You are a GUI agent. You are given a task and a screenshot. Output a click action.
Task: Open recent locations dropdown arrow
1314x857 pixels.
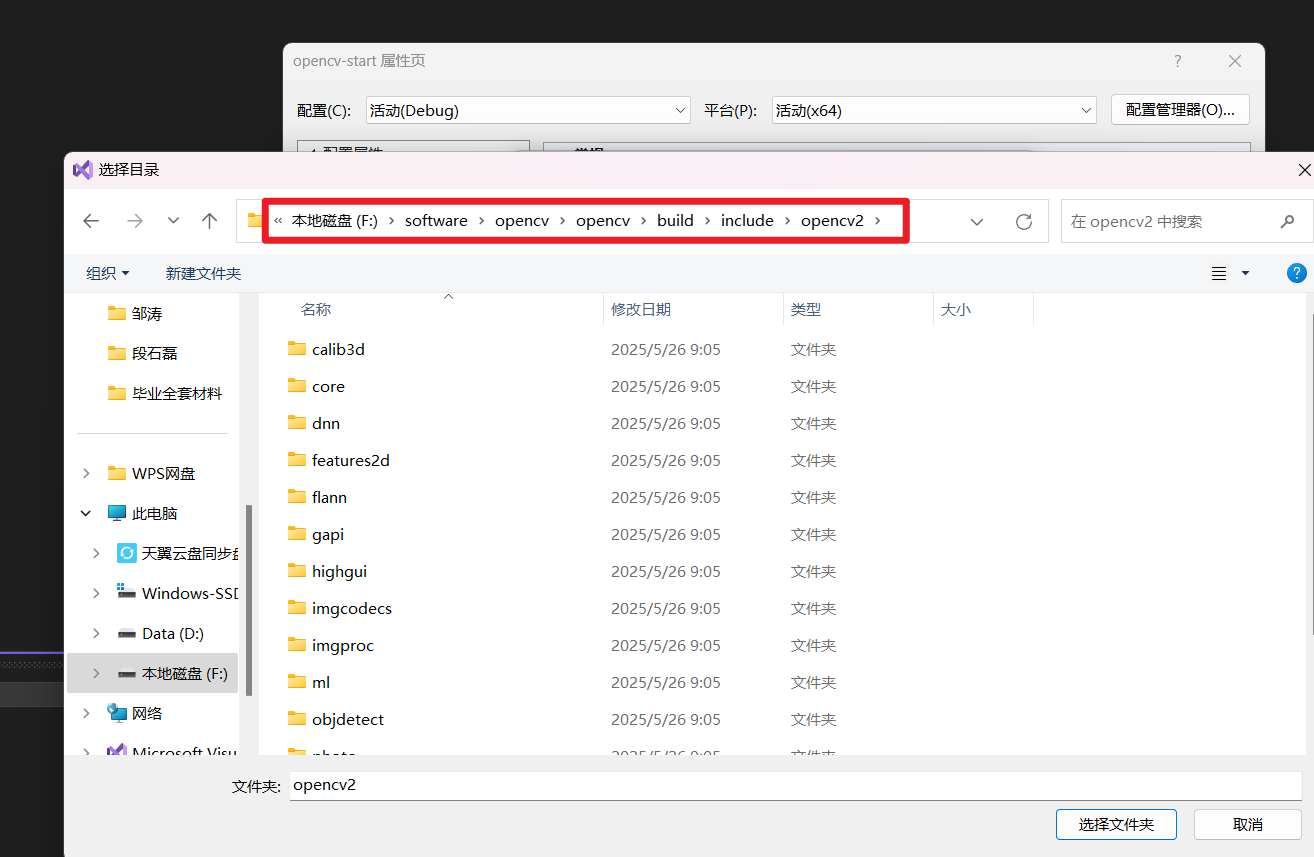tap(173, 221)
